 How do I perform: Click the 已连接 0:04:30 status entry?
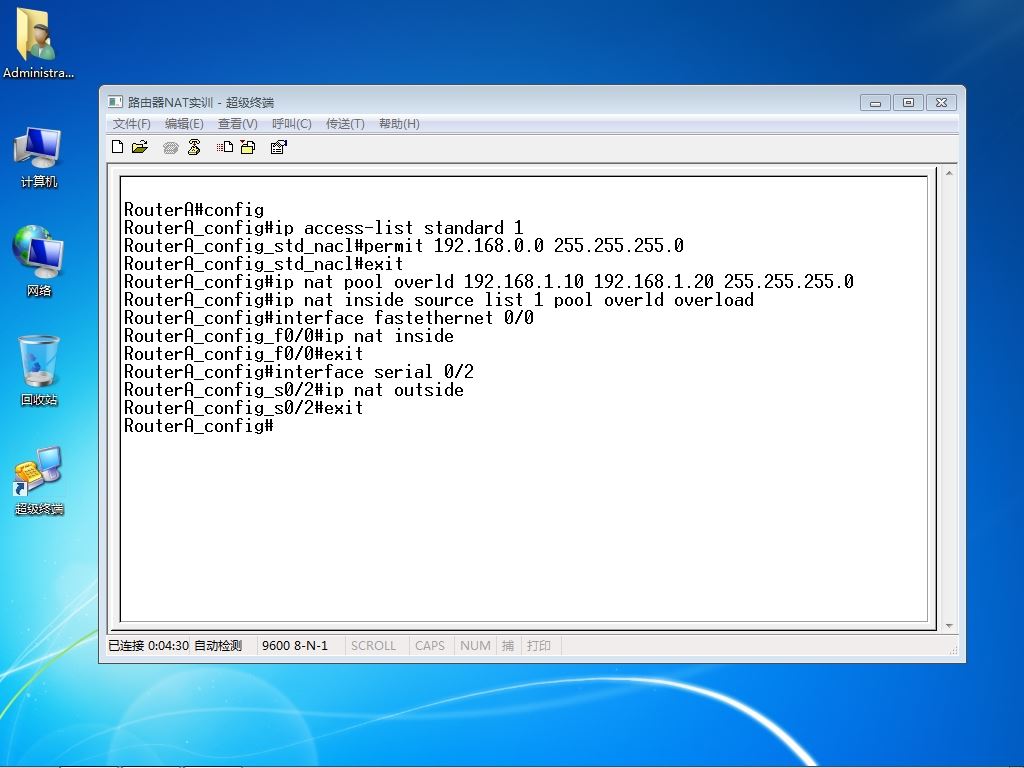click(x=148, y=646)
